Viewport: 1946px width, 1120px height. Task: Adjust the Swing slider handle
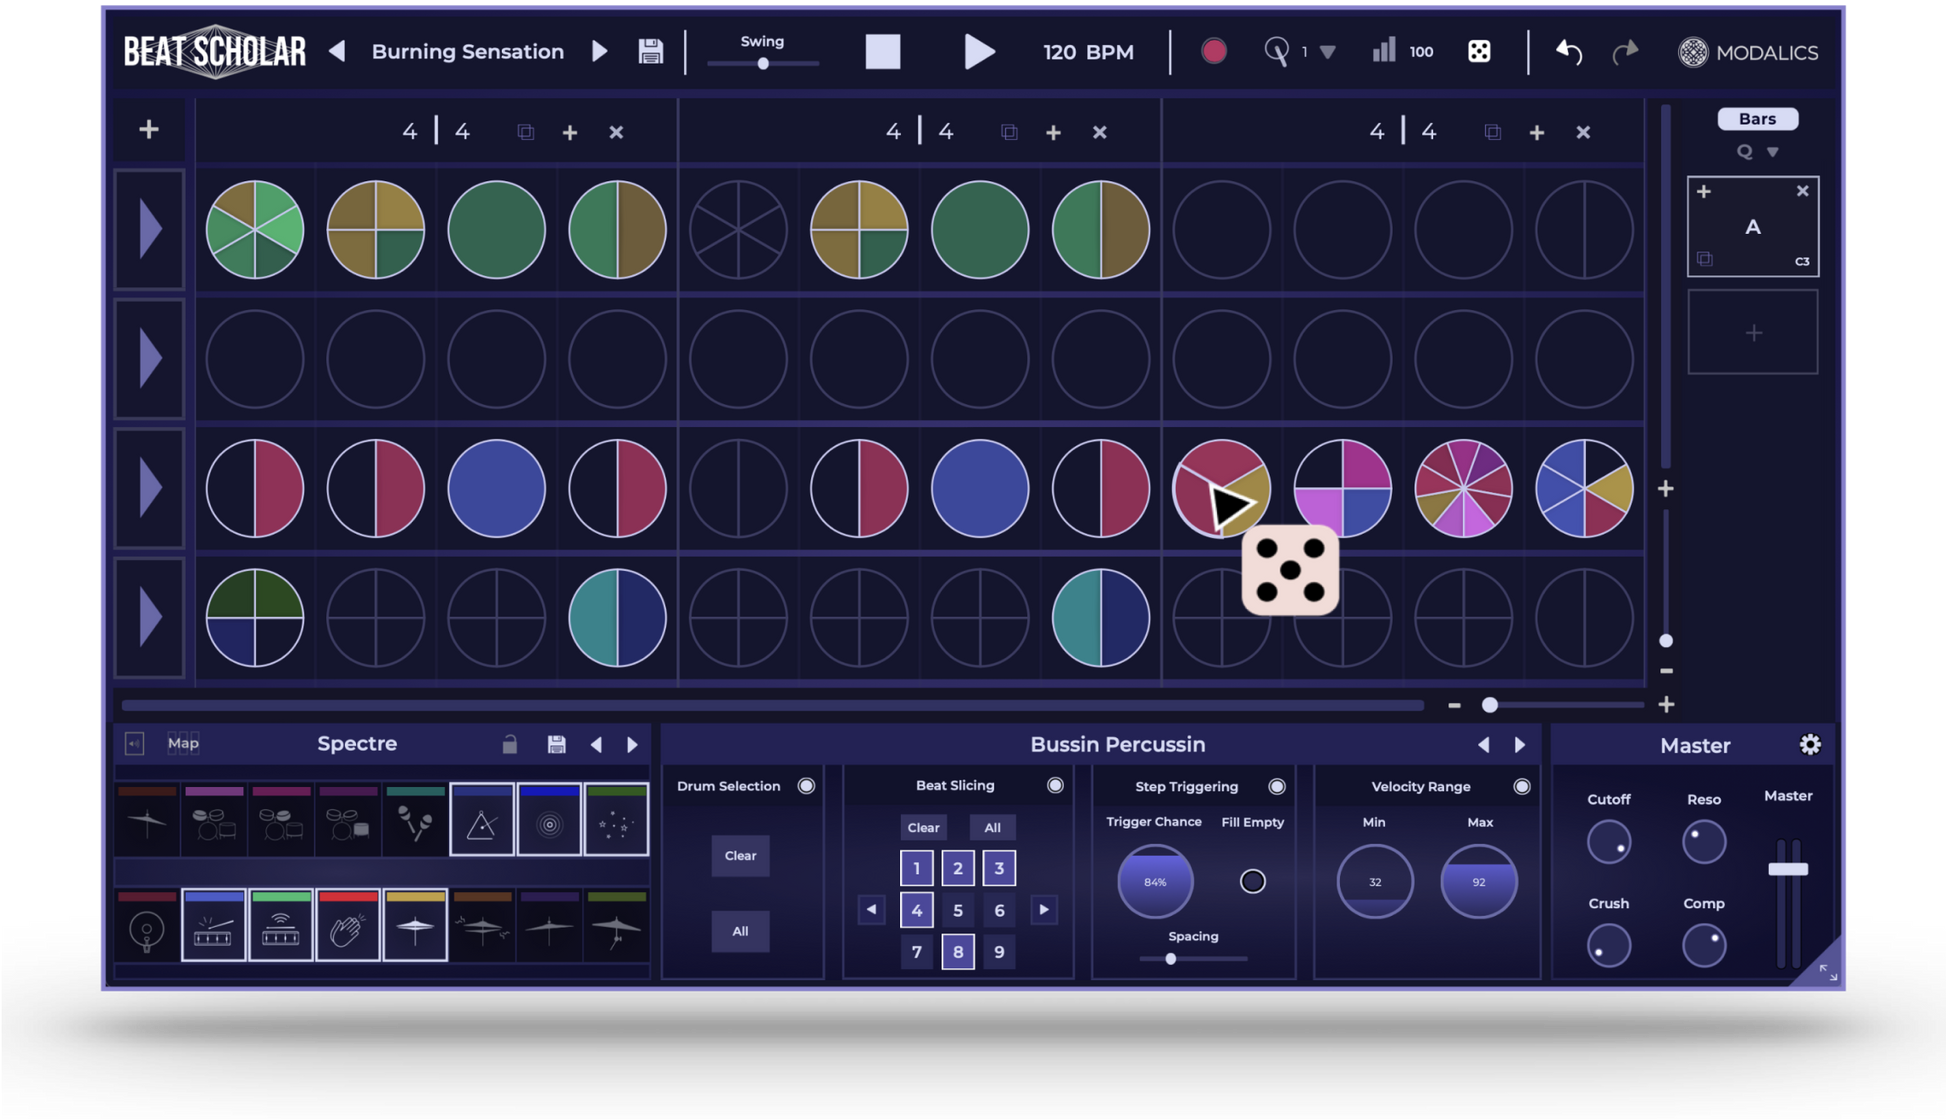[763, 64]
